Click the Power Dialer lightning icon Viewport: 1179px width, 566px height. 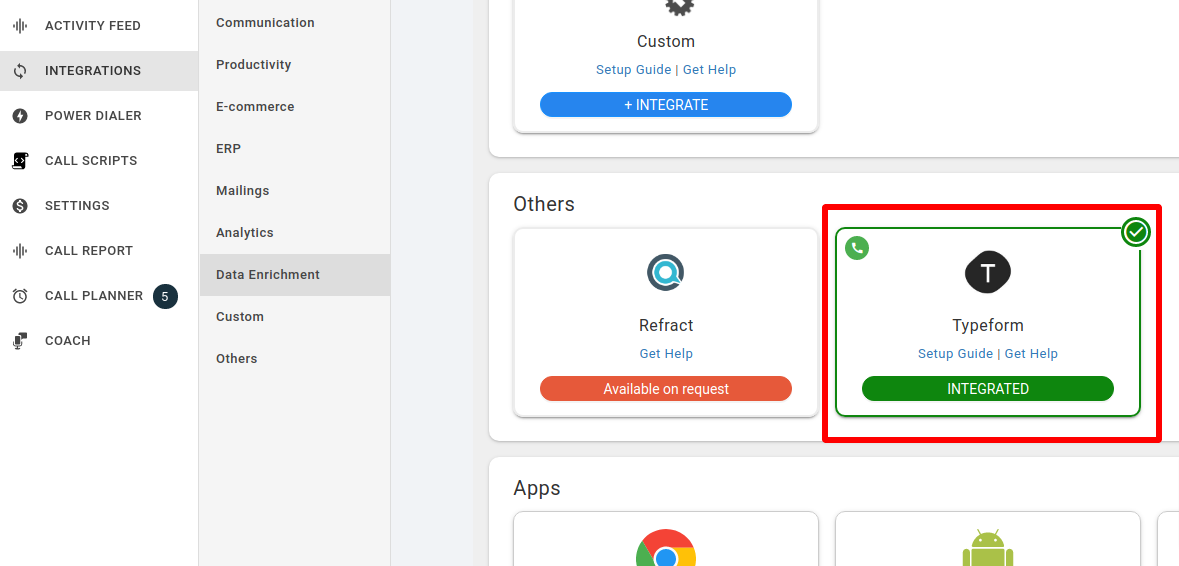tap(20, 116)
